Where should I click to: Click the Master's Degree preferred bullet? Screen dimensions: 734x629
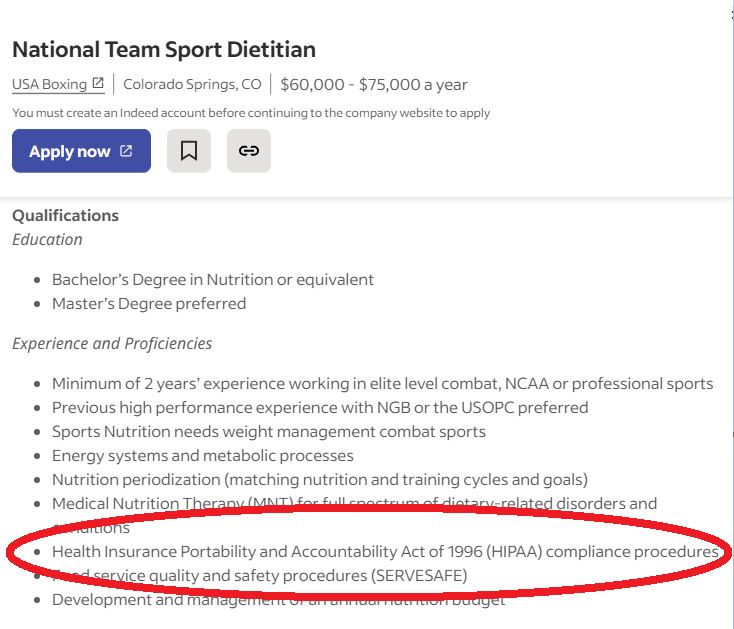149,303
